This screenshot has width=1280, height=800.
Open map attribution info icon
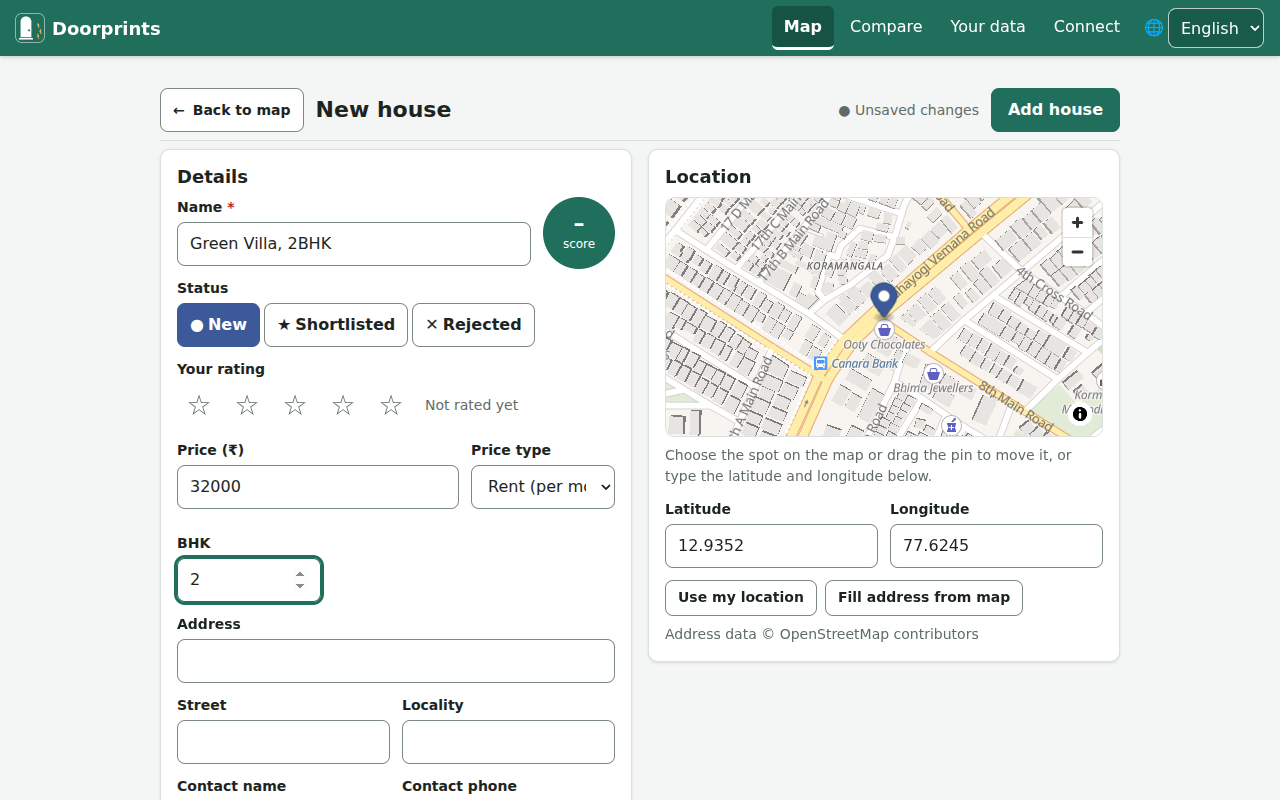pos(1080,414)
